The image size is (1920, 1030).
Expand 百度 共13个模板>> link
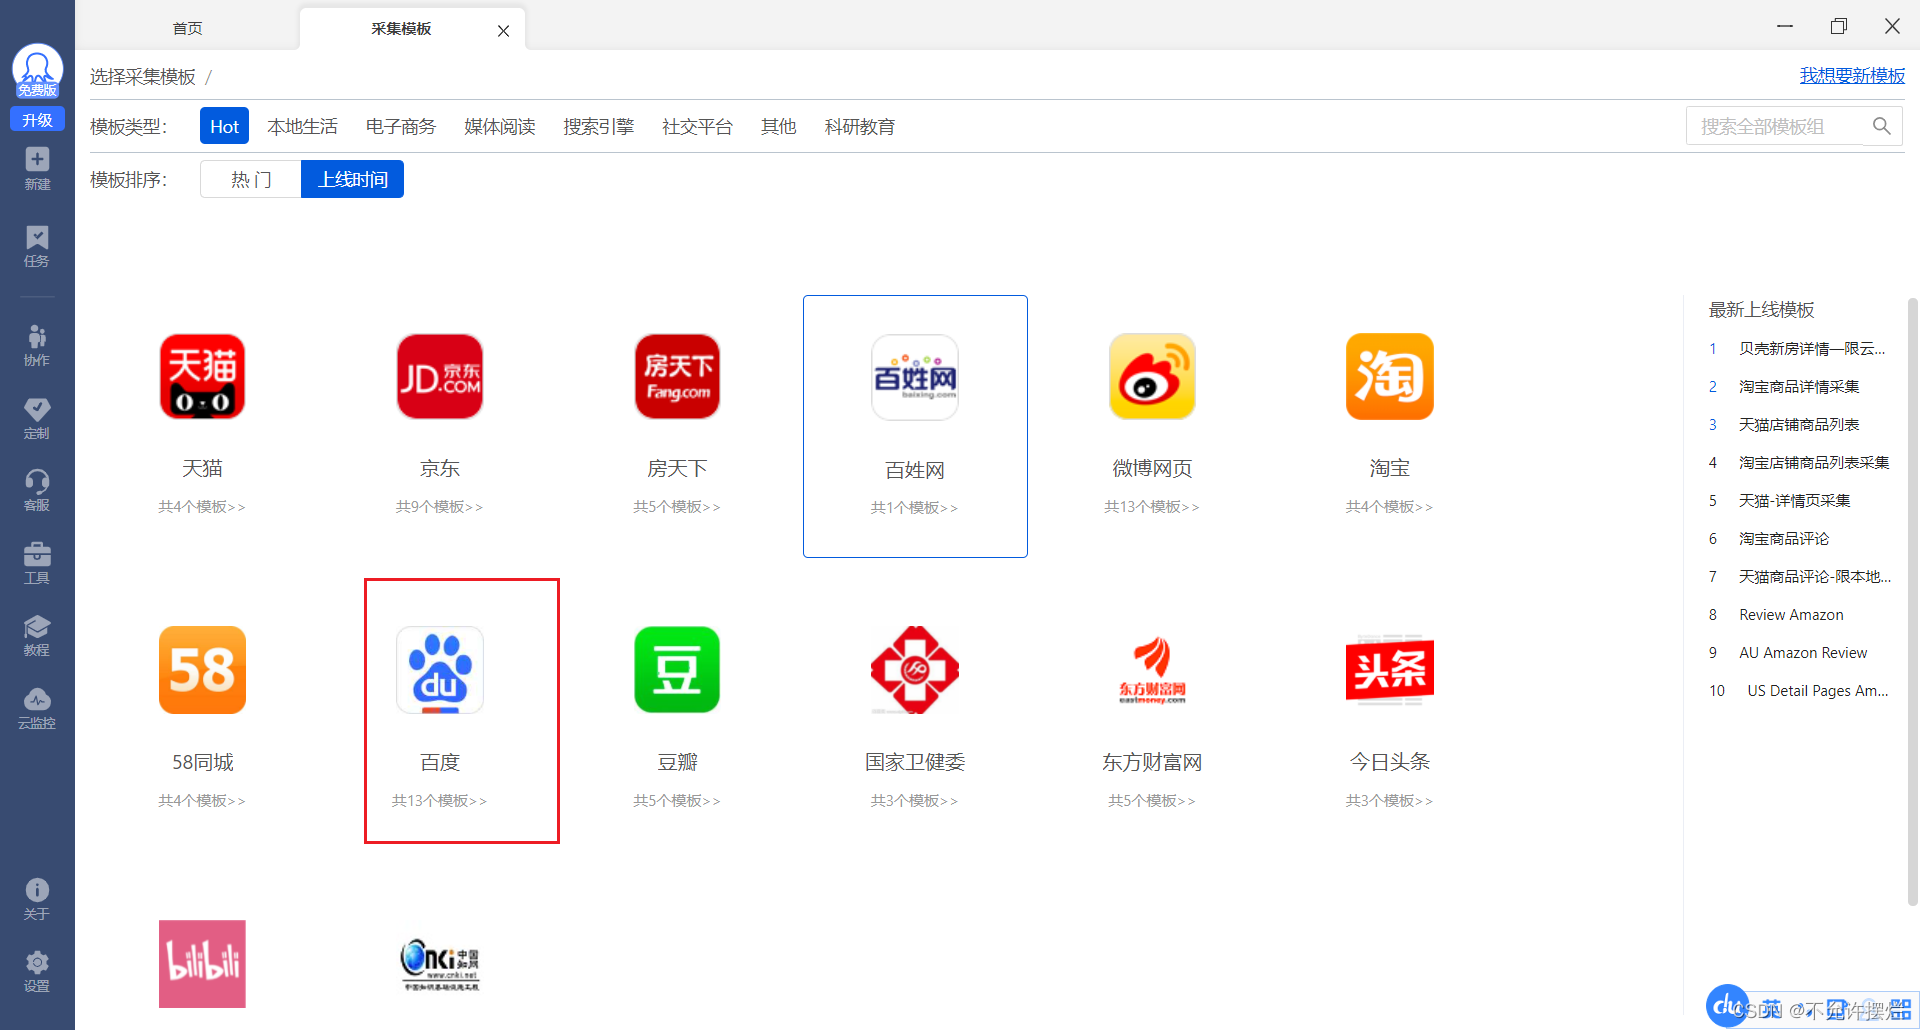point(440,801)
